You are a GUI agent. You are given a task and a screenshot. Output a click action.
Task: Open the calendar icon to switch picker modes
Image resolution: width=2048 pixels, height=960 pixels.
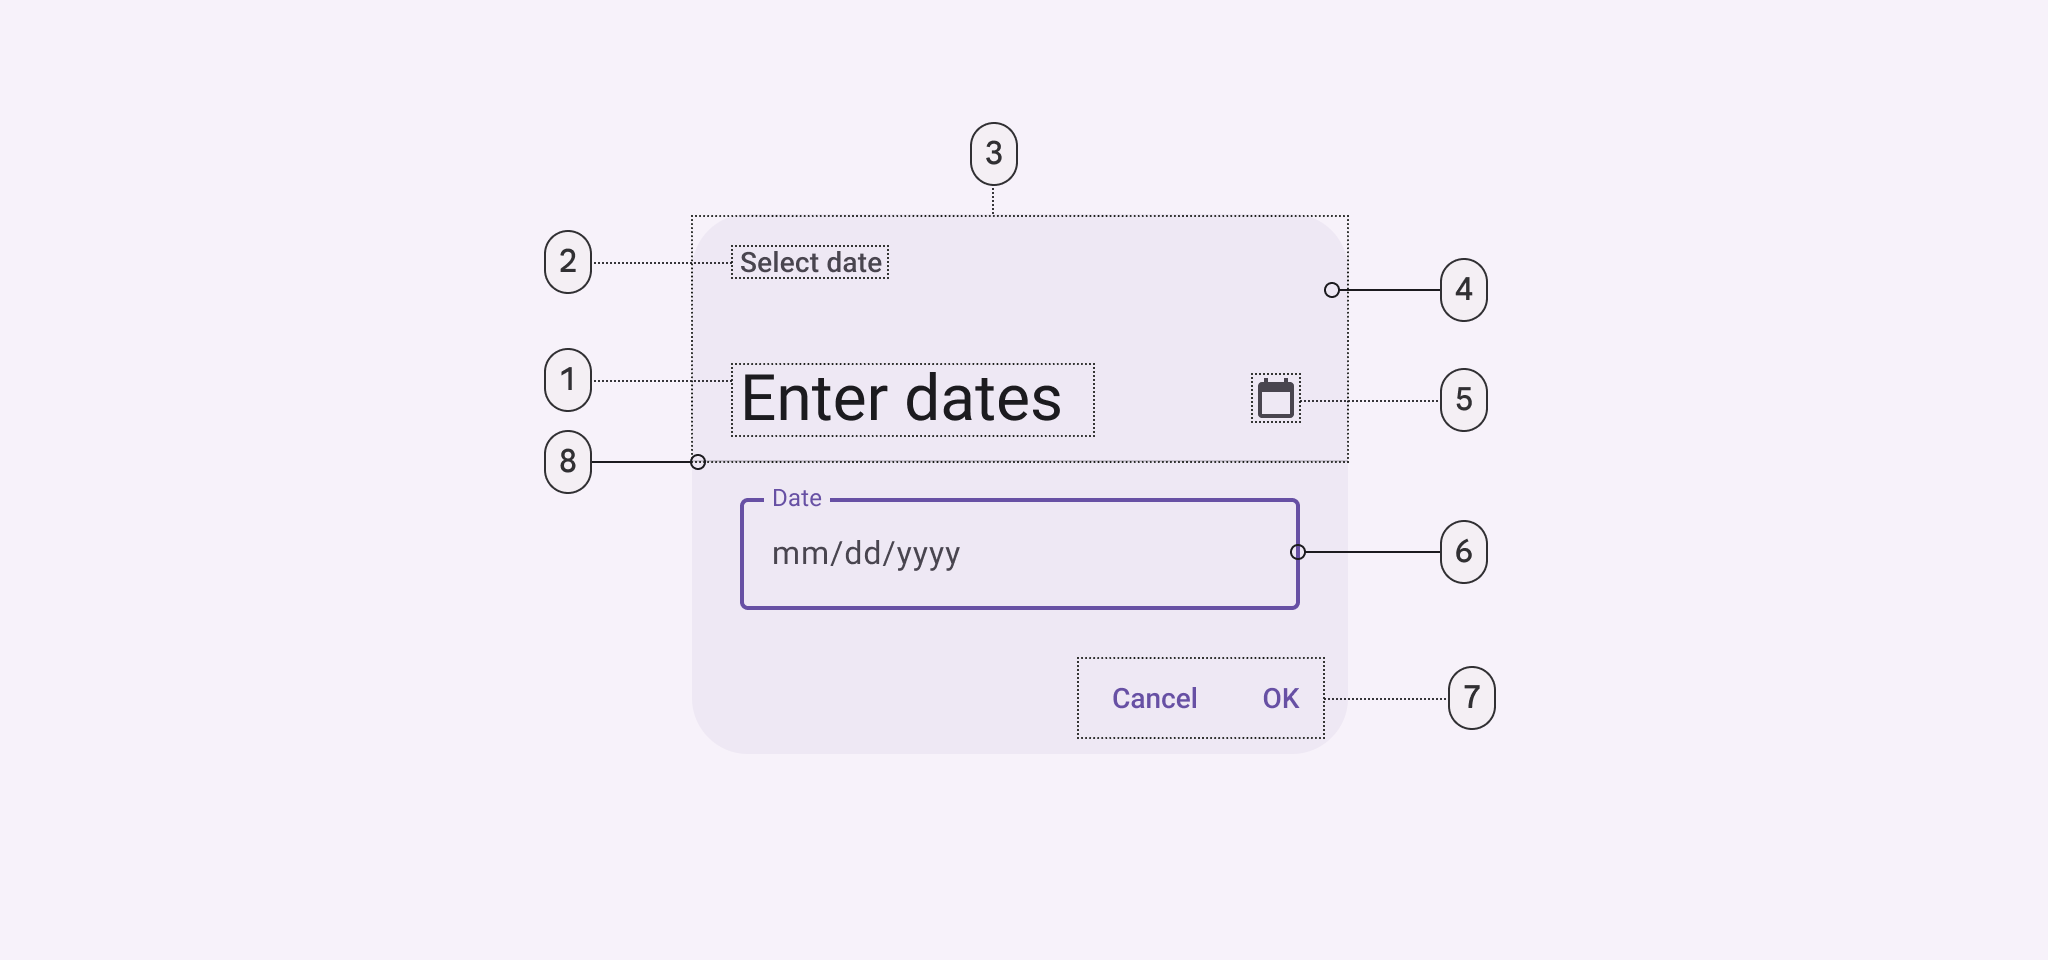click(x=1274, y=398)
